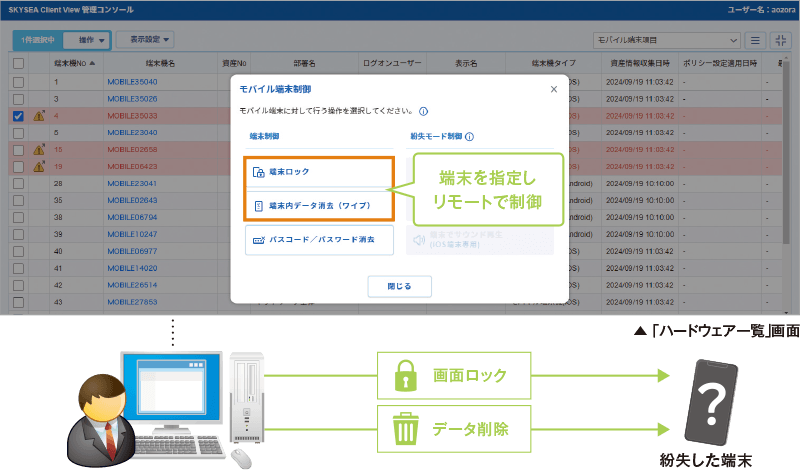
Task: Click info icon next to 紛失モード制御
Action: (x=469, y=137)
